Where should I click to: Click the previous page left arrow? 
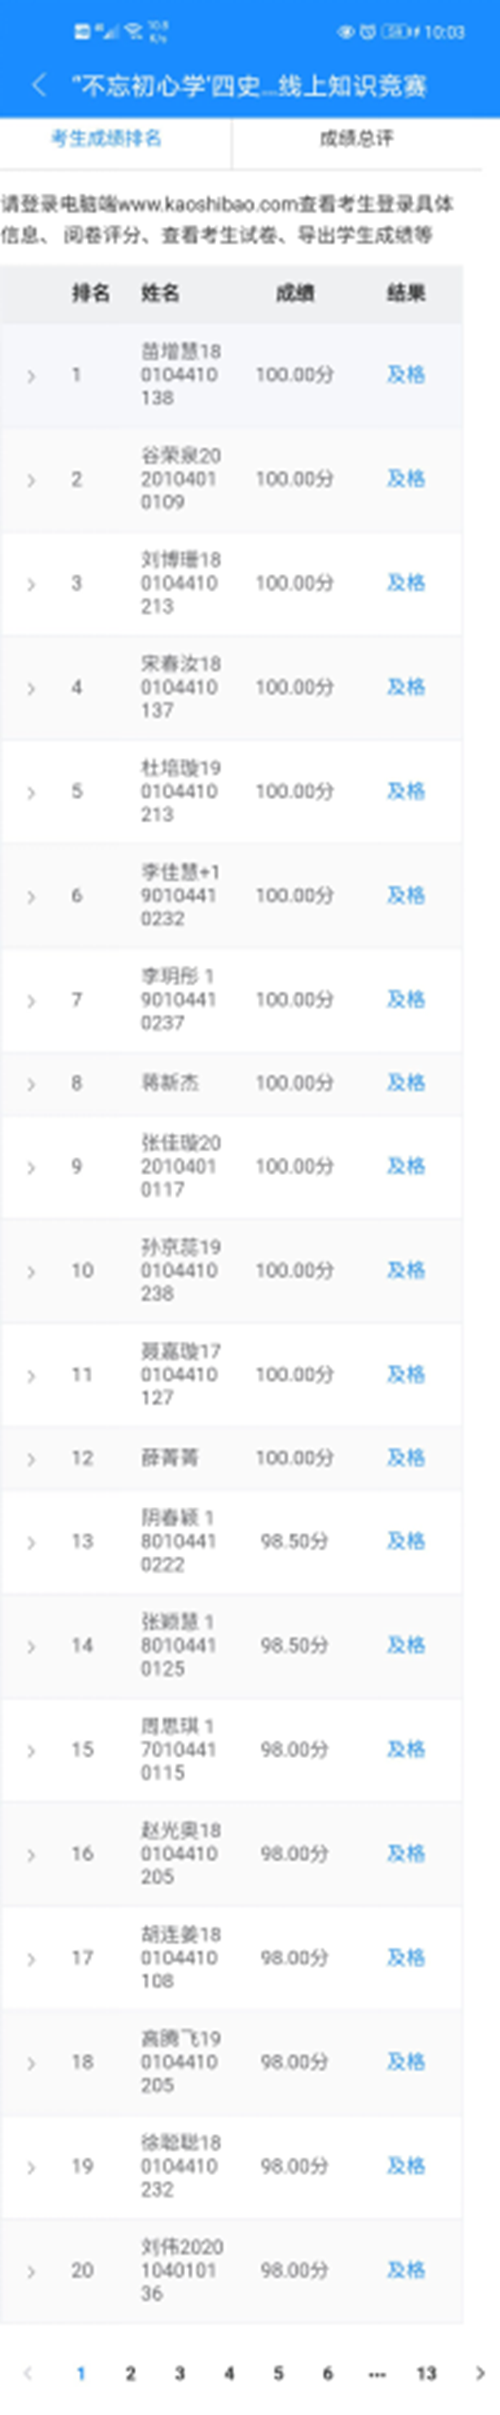[x=28, y=2373]
